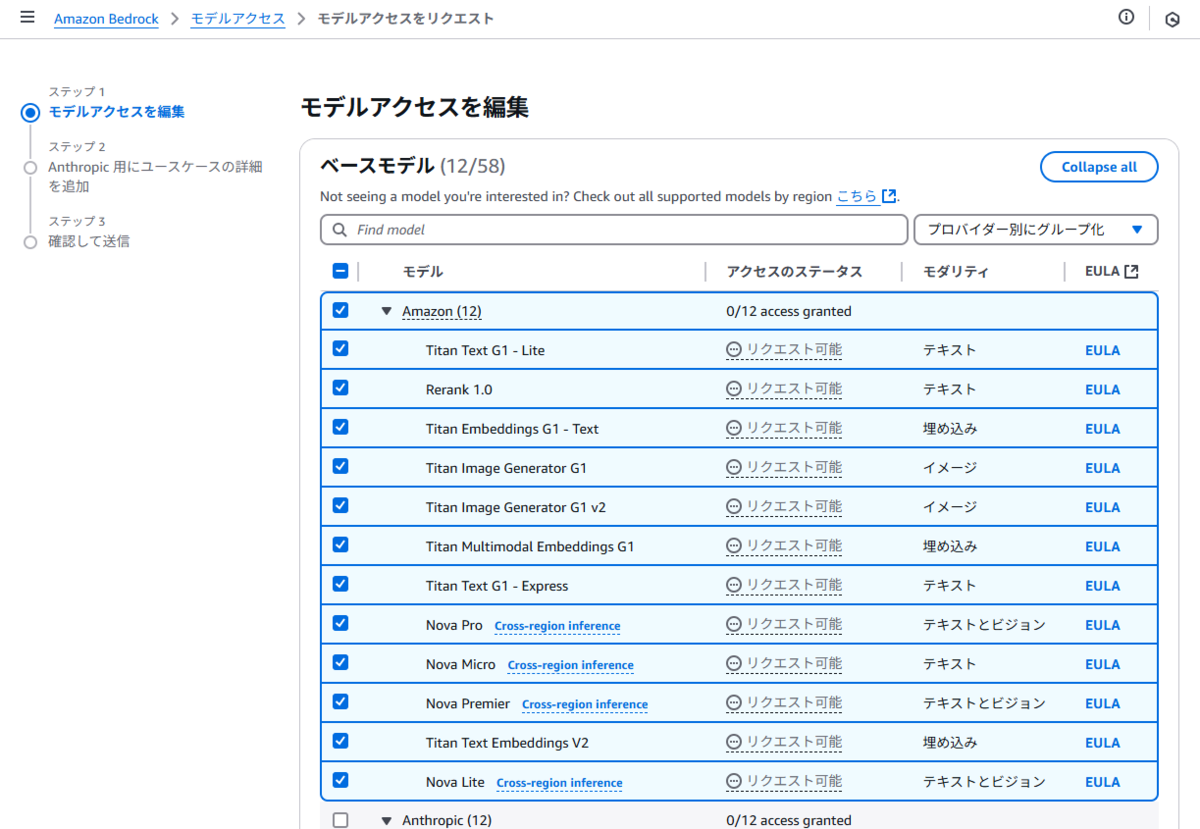Image resolution: width=1200 pixels, height=829 pixels.
Task: Uncheck the Amazon (12) group checkbox
Action: [340, 310]
